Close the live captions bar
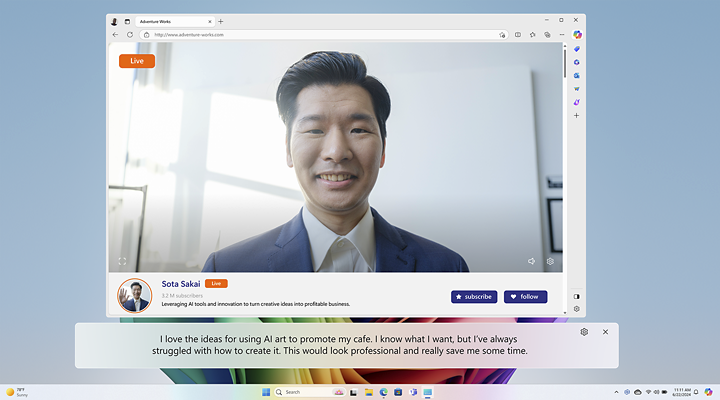 tap(605, 331)
